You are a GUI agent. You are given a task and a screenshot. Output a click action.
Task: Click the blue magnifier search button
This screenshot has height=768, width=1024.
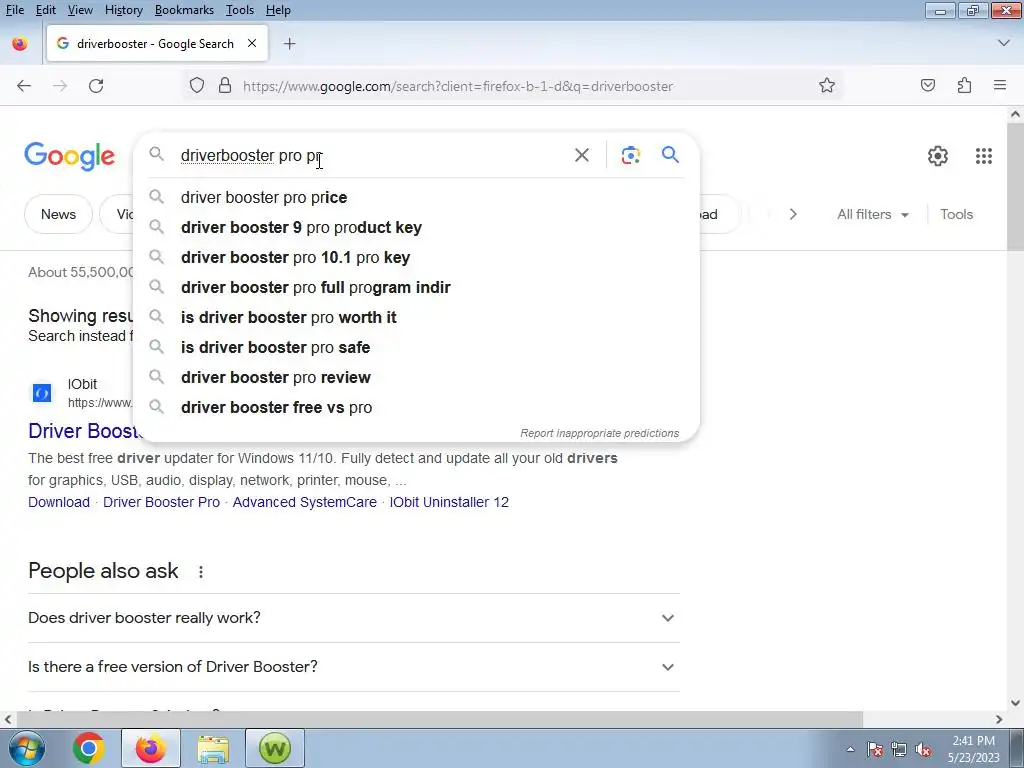coord(670,155)
